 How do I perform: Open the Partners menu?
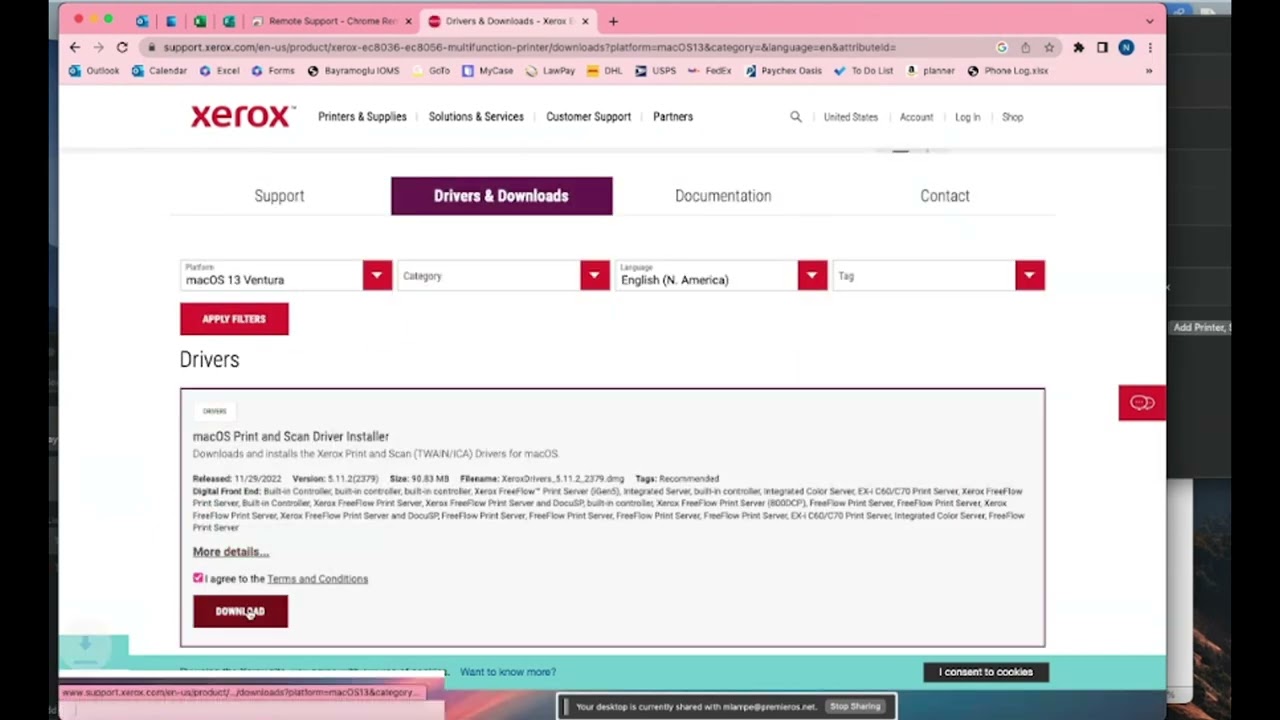tap(673, 117)
